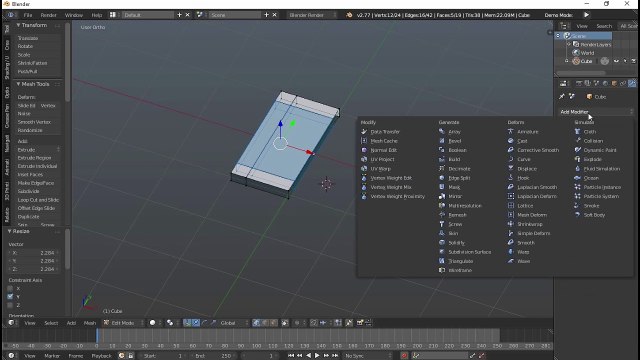640x360 pixels.
Task: Toggle Cube selectability arrow in outliner
Action: 625,61
